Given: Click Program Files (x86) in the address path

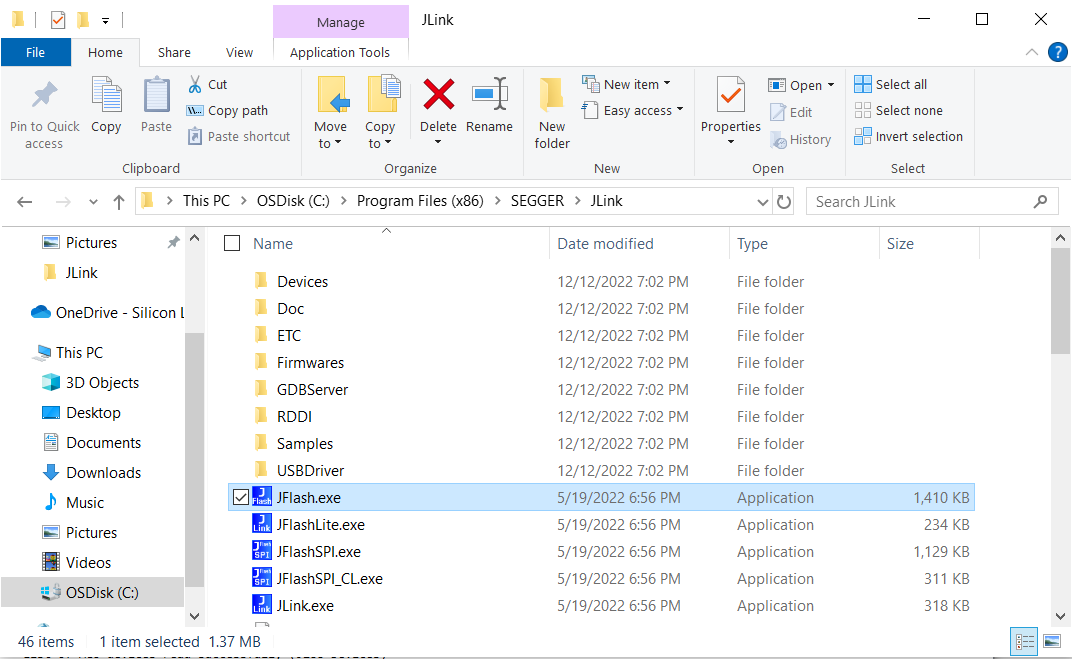Looking at the screenshot, I should pyautogui.click(x=420, y=201).
